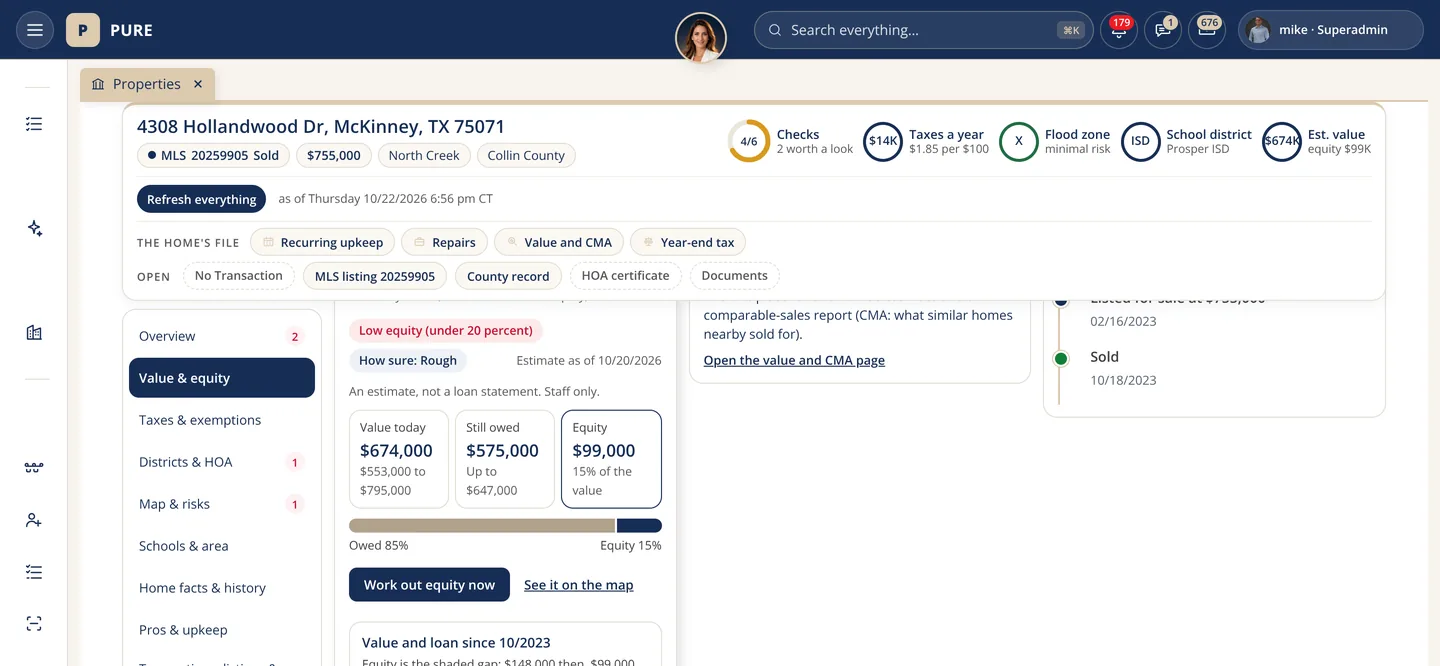Open the Year-end tax chip

tap(688, 242)
